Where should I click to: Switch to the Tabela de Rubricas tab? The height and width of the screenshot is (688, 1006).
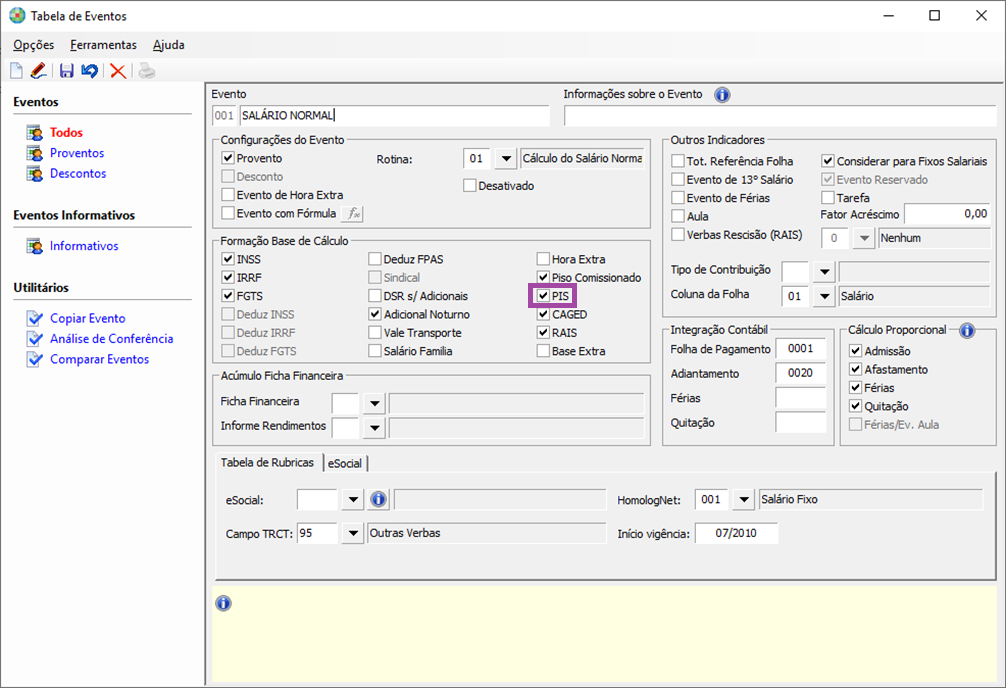coord(268,463)
